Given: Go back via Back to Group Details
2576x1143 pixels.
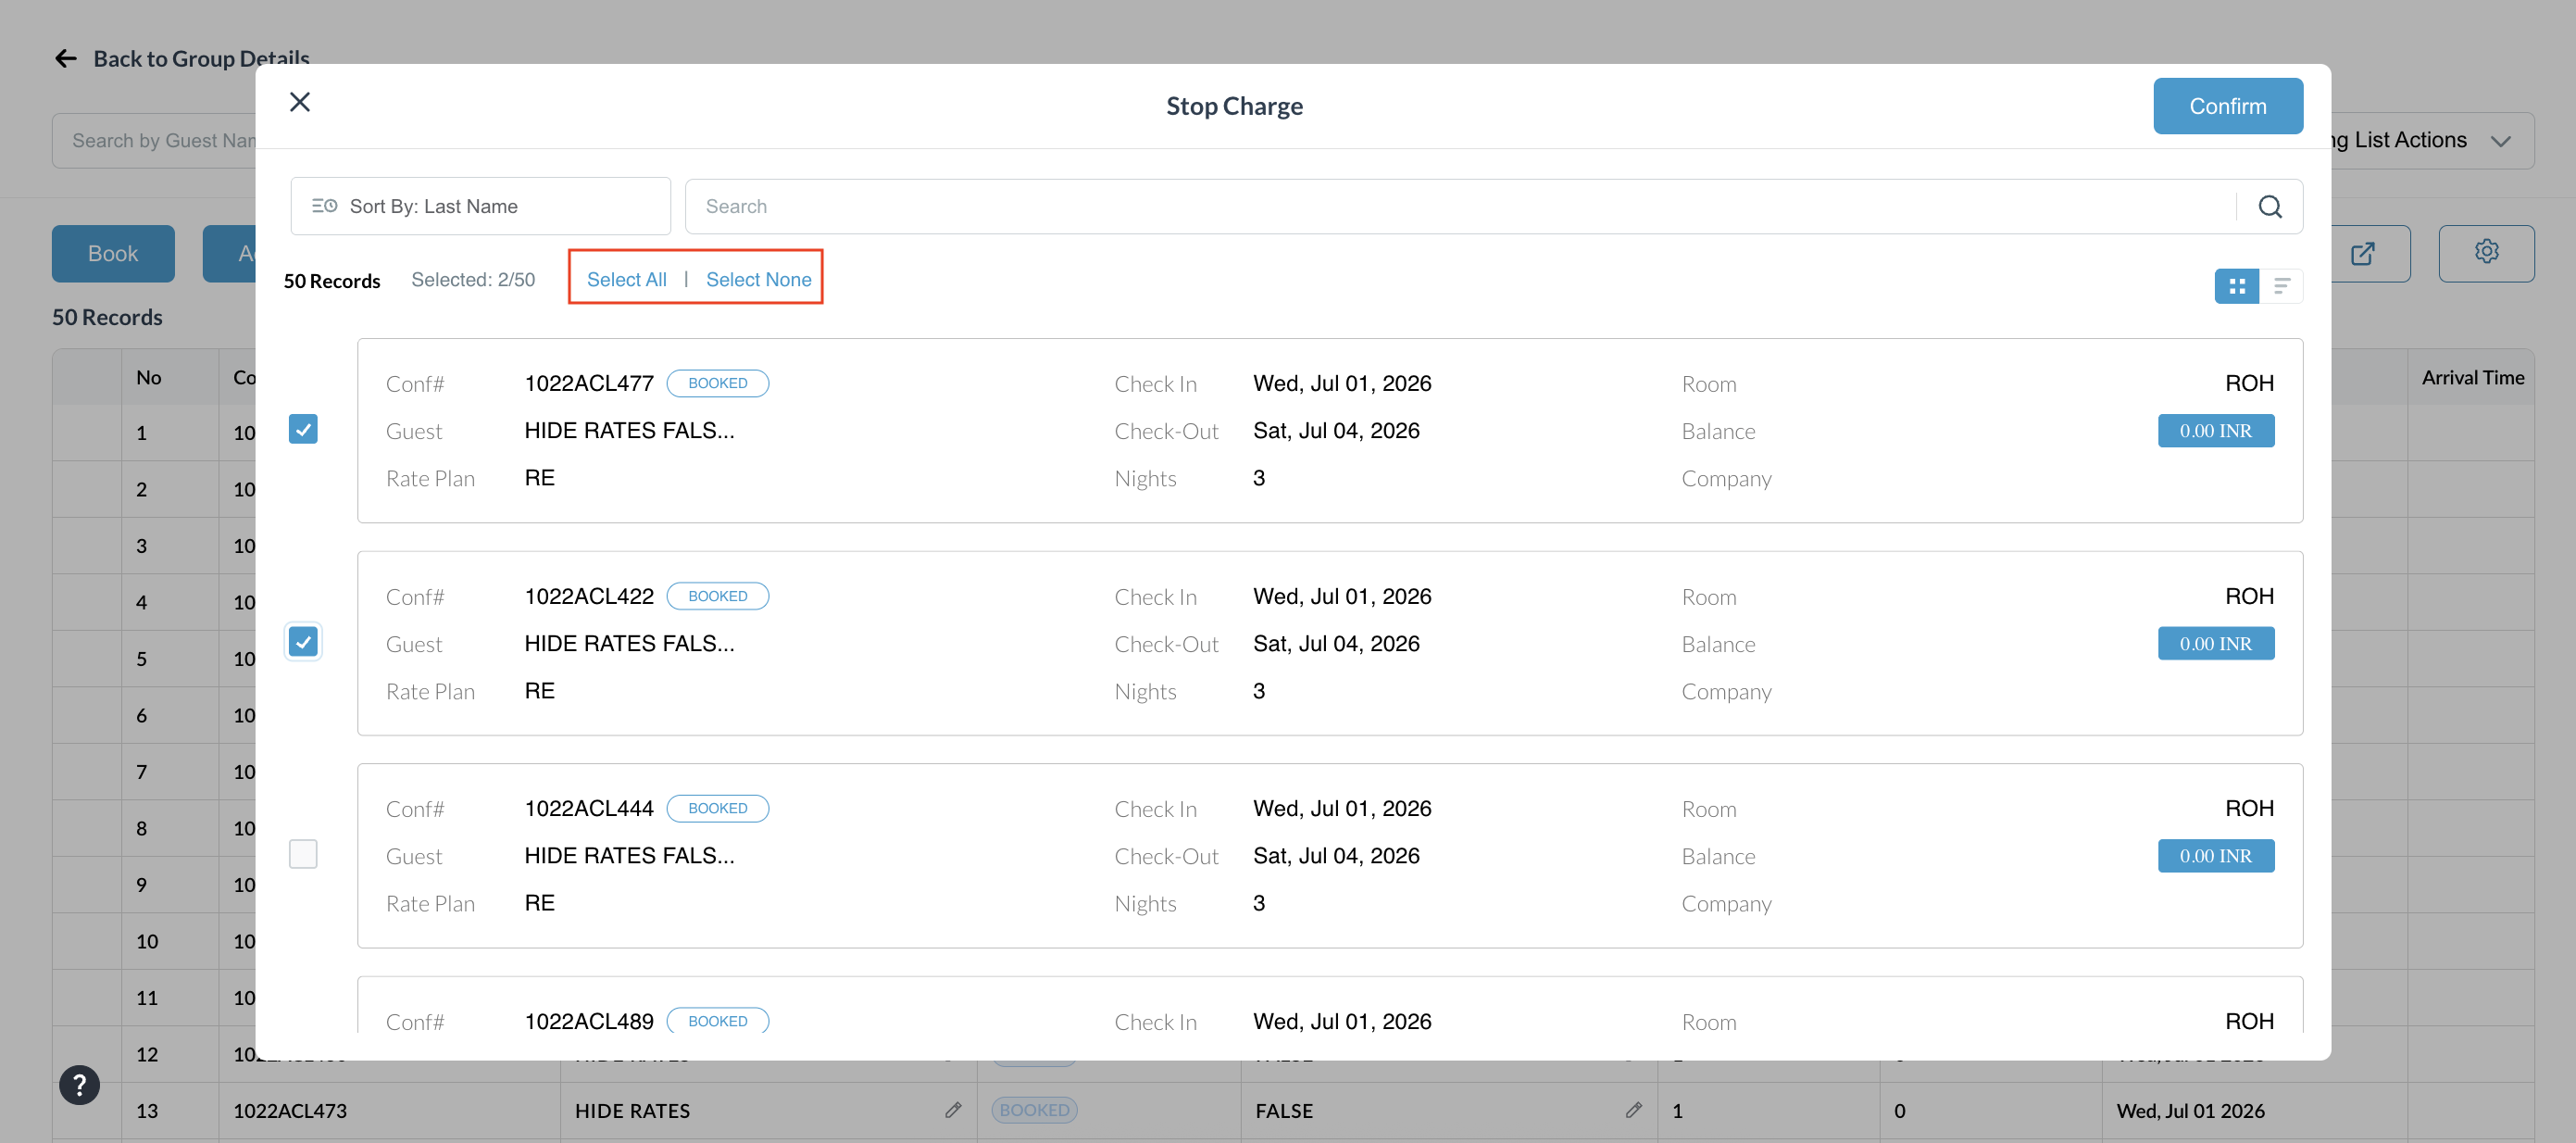Looking at the screenshot, I should click(201, 58).
